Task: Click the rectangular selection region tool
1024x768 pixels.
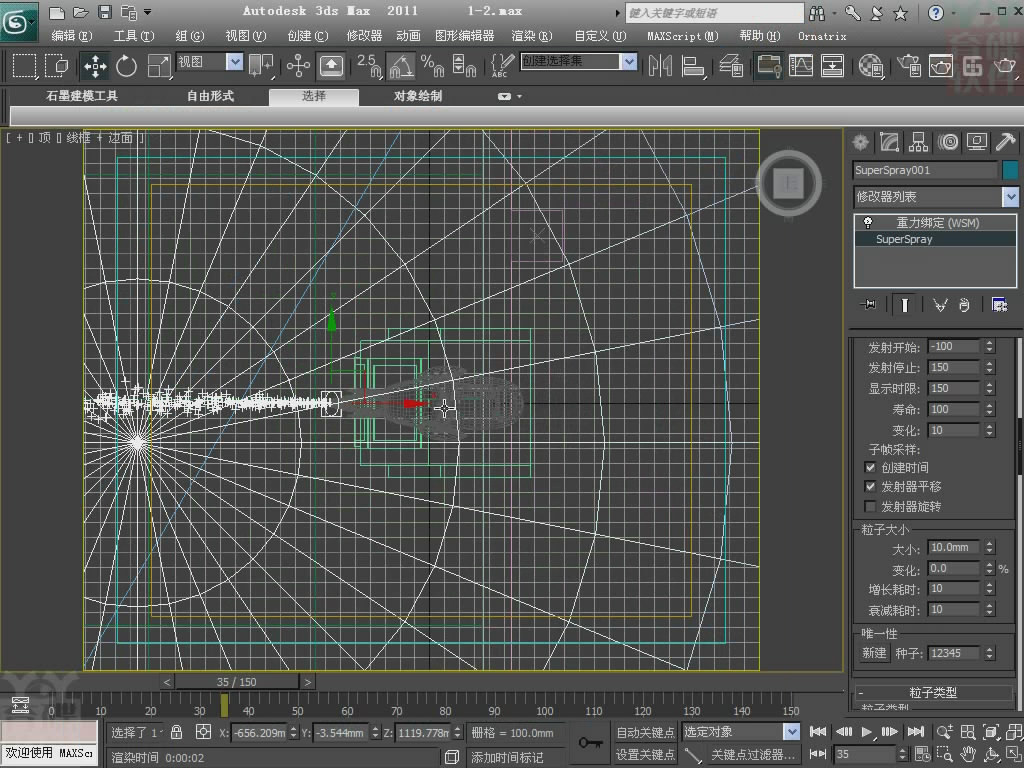Action: 24,66
